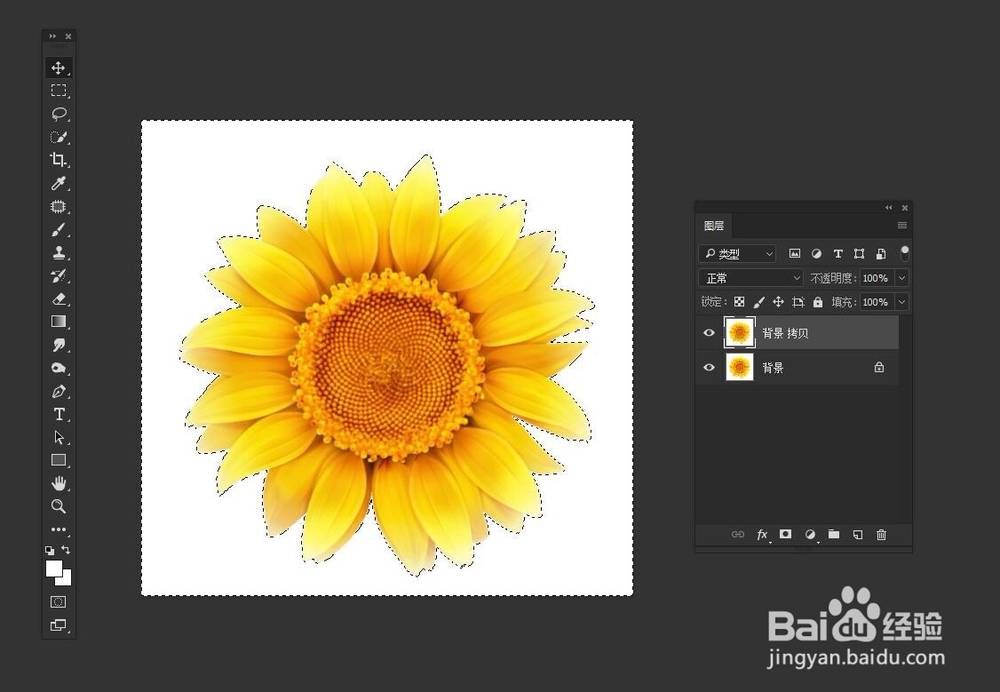Open the background color picker swatch
The image size is (1000, 692).
(x=65, y=579)
